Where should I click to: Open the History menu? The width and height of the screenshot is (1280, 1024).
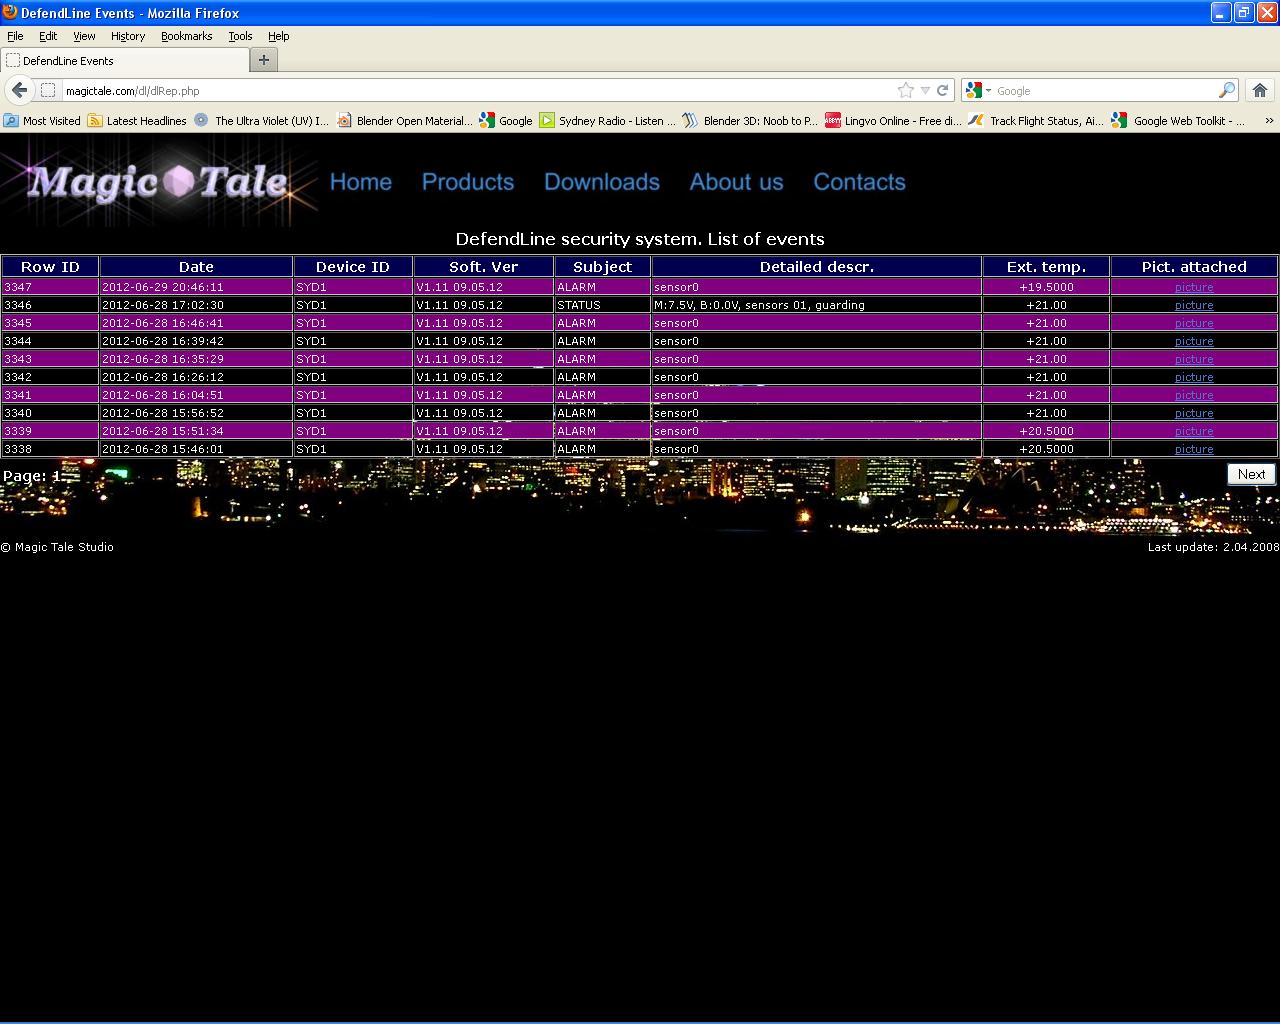coord(127,36)
